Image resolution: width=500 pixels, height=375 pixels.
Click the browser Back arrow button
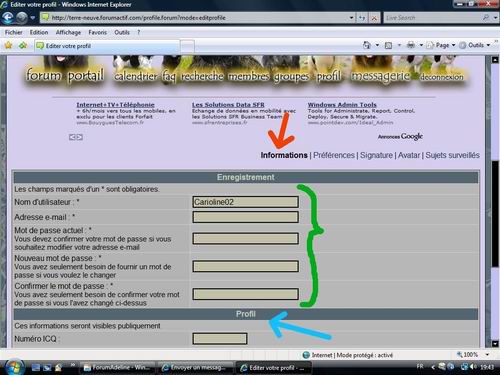point(8,18)
